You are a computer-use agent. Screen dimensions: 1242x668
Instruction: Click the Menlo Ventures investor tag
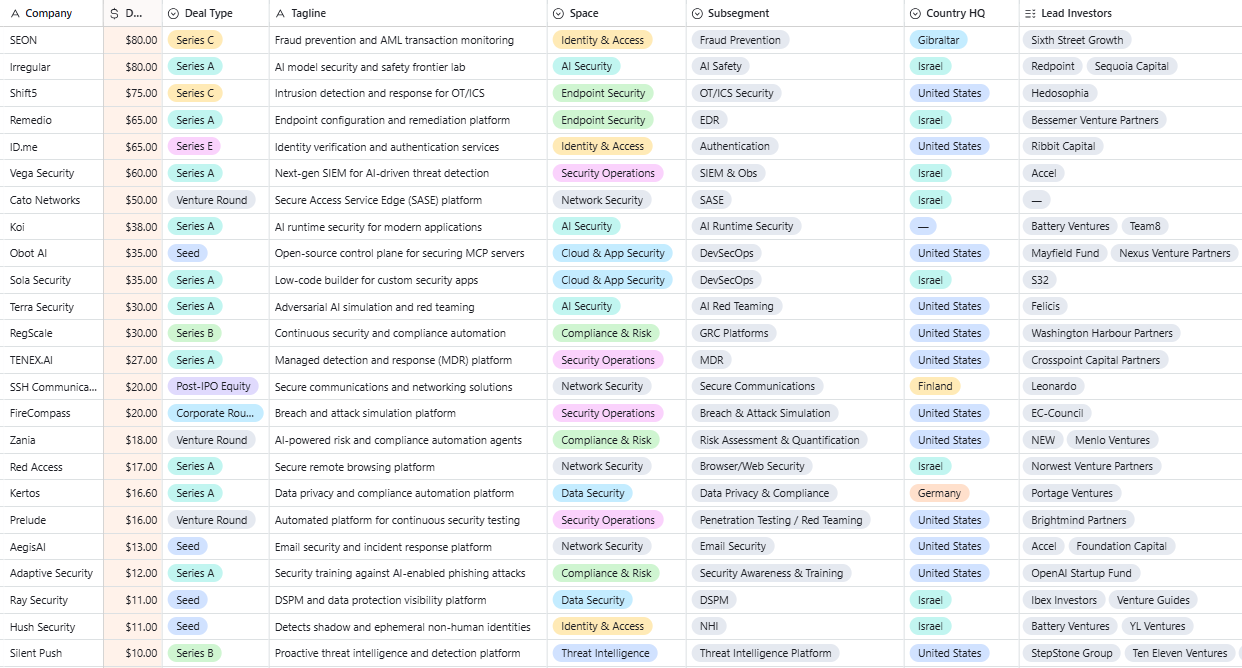[1112, 440]
